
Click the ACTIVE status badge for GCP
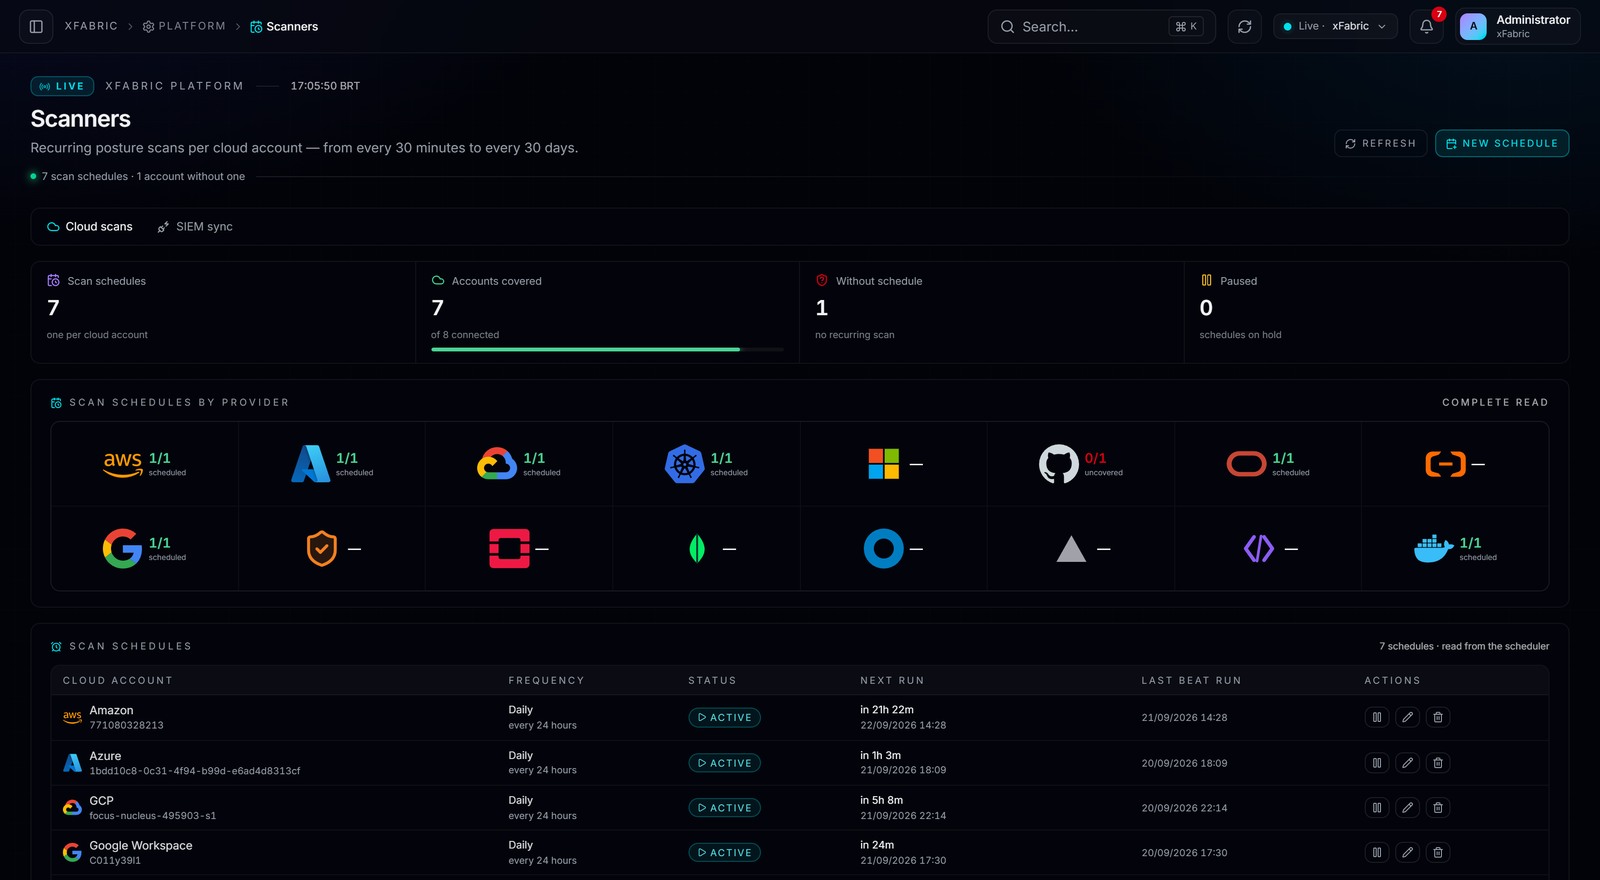coord(725,808)
